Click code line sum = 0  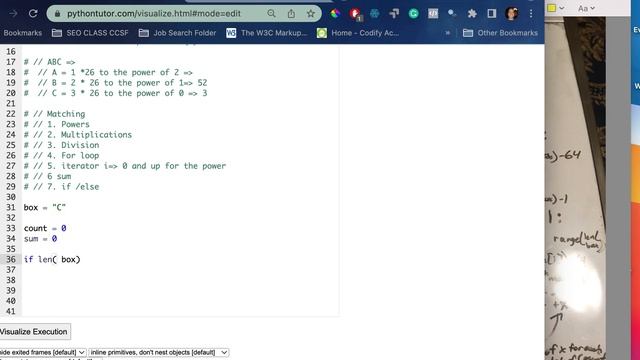pos(40,239)
